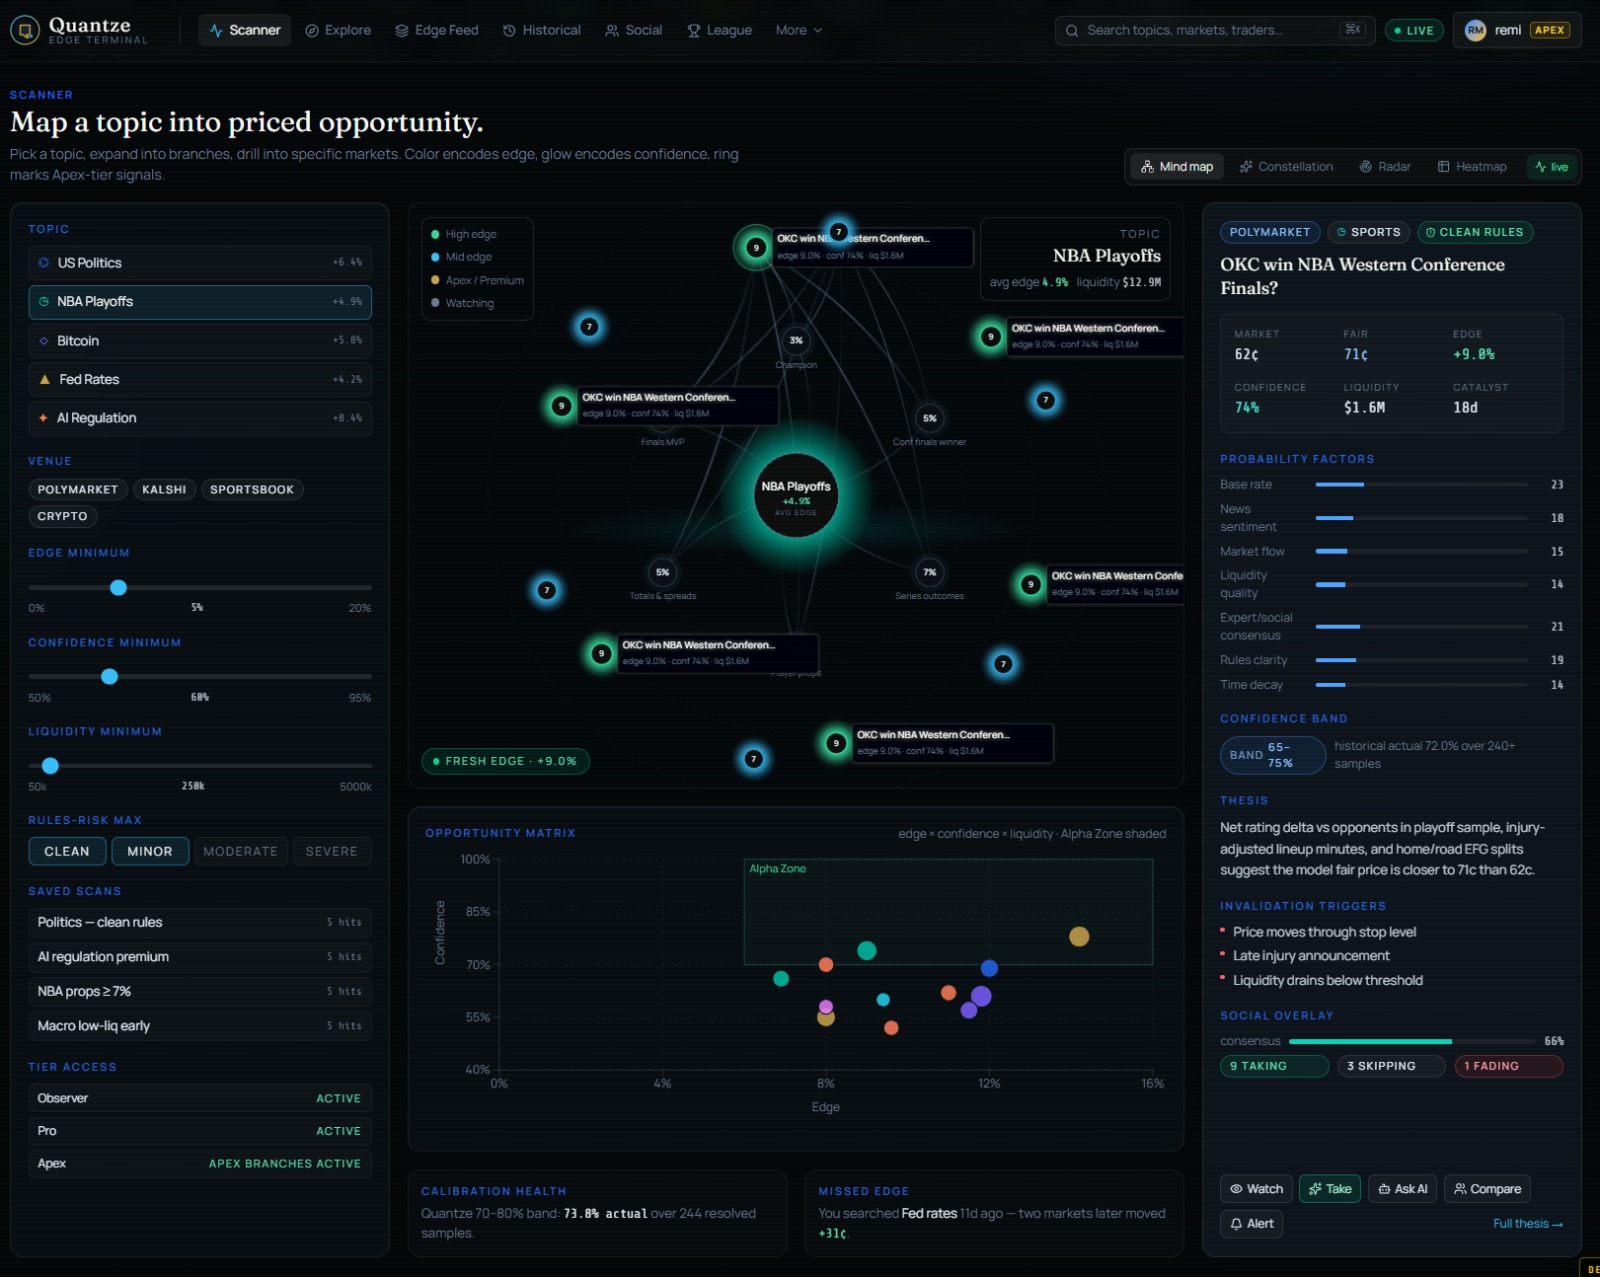Click the Champion 3% branch node
Viewport: 1600px width, 1277px height.
[x=796, y=341]
